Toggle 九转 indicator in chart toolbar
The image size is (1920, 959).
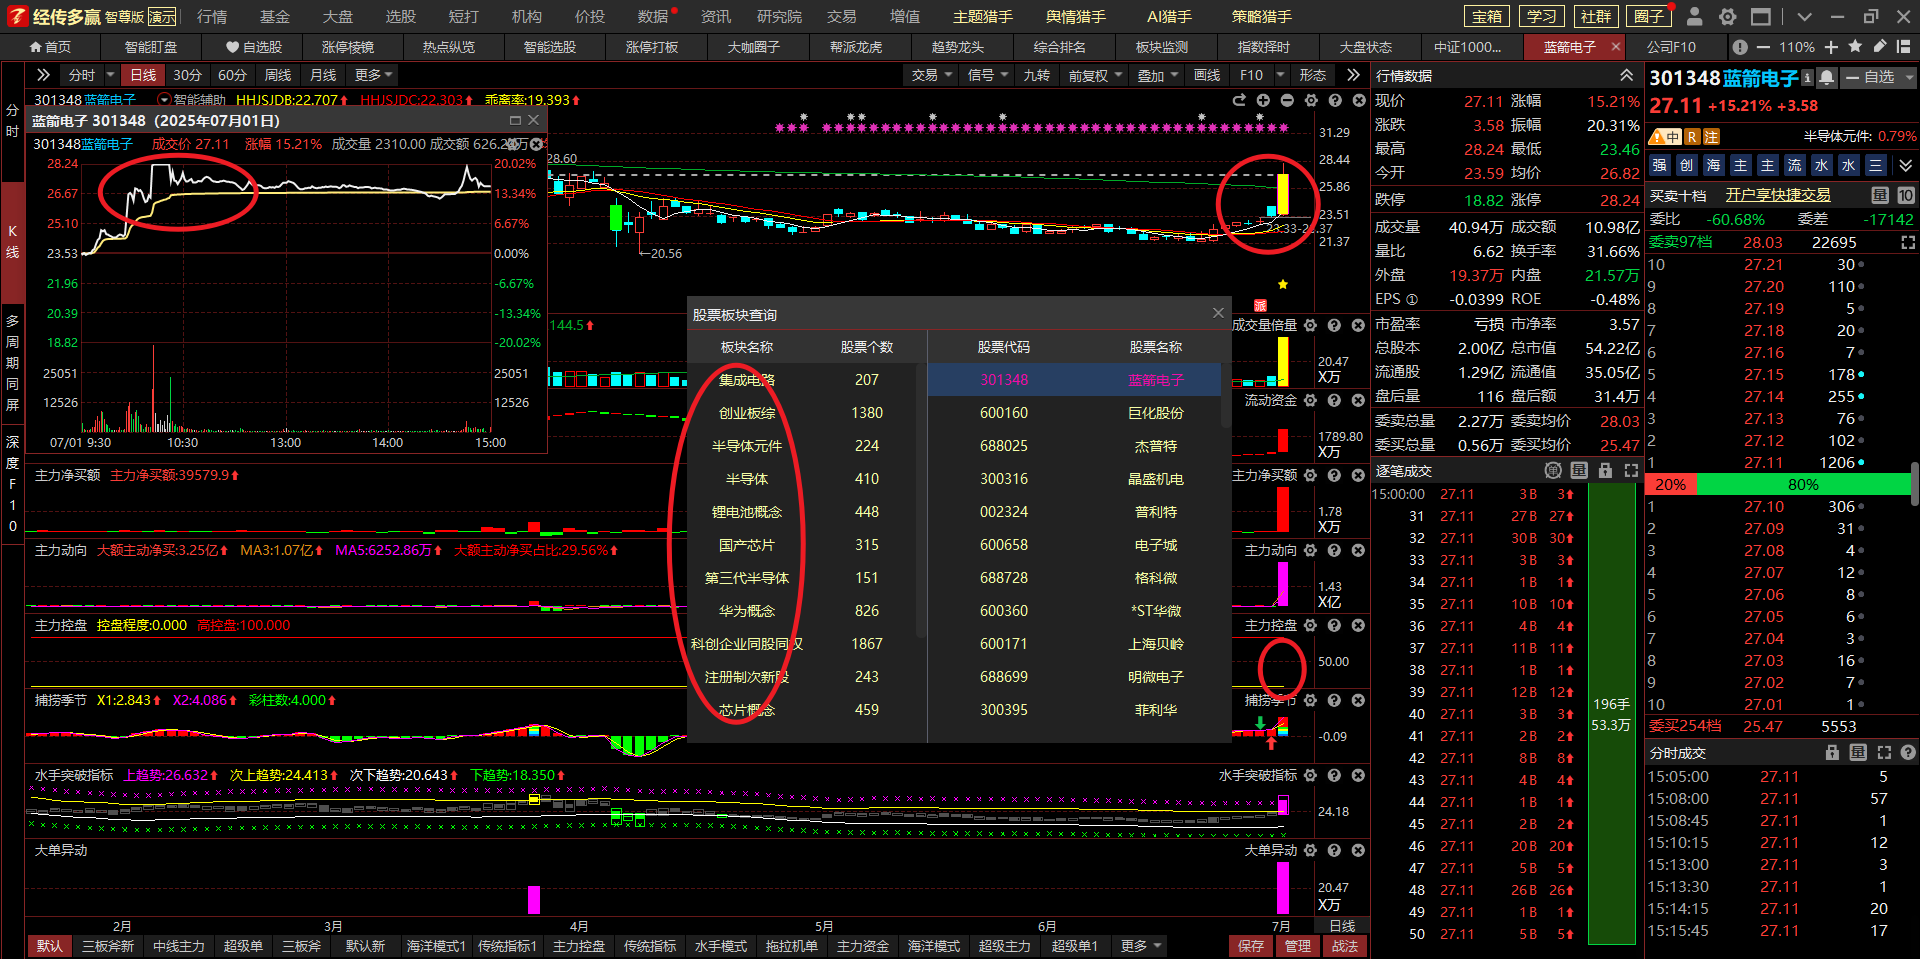pos(1037,75)
